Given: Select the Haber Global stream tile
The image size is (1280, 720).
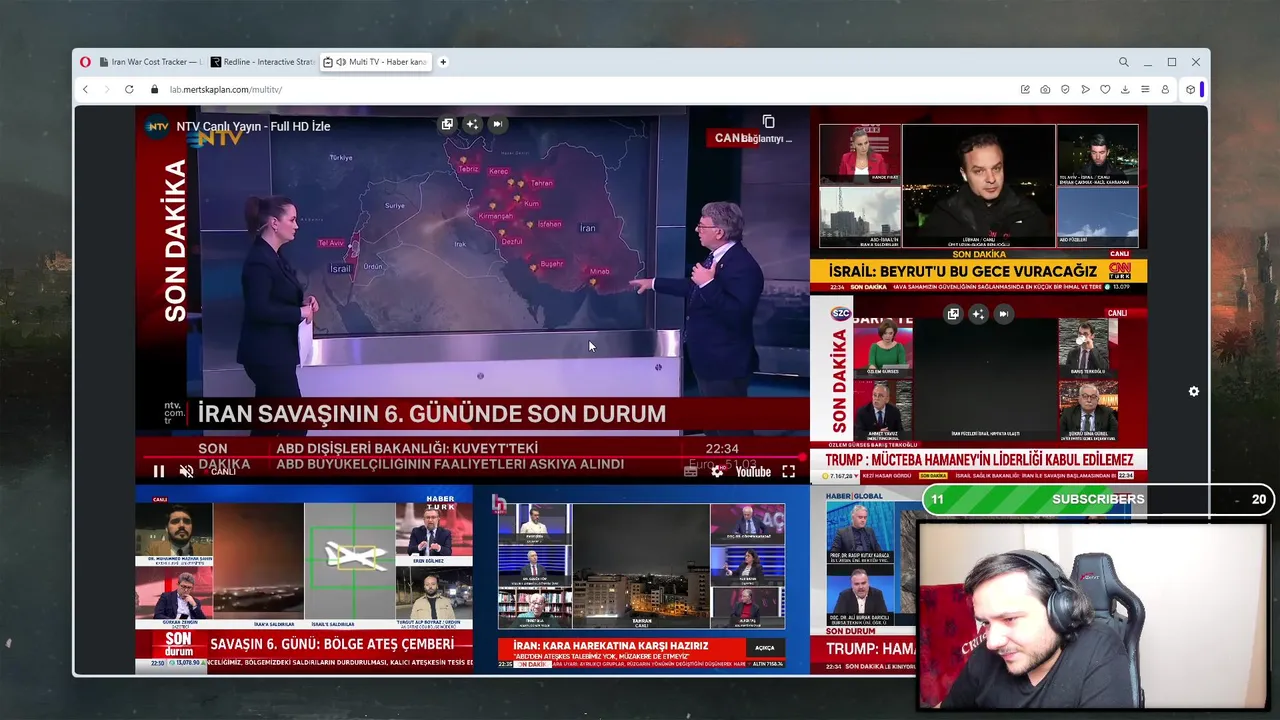Looking at the screenshot, I should pos(866,580).
